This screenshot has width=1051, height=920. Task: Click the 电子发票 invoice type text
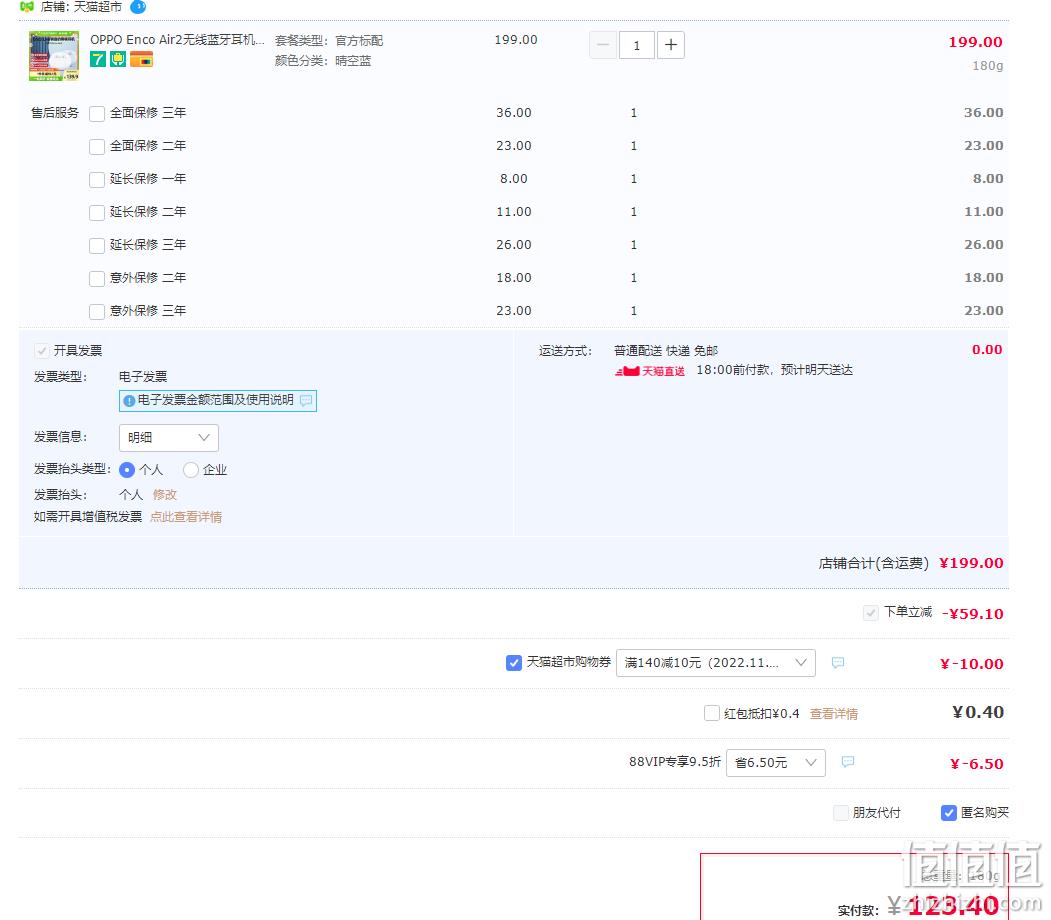[x=143, y=377]
